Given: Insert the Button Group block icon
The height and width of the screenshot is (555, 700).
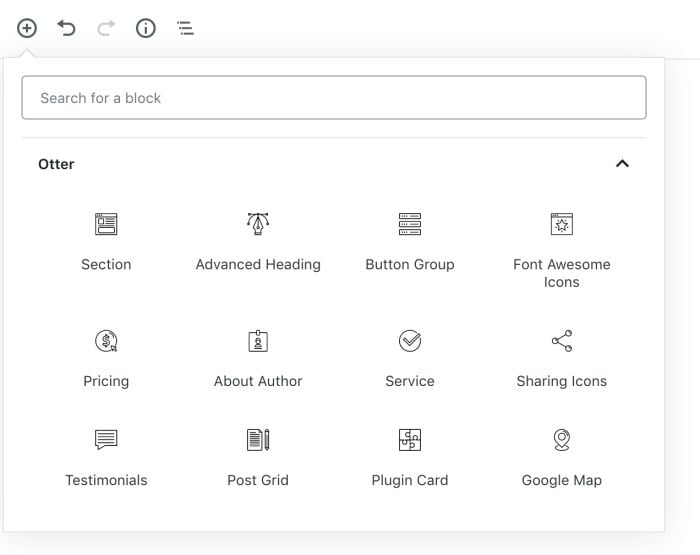Looking at the screenshot, I should click(410, 224).
